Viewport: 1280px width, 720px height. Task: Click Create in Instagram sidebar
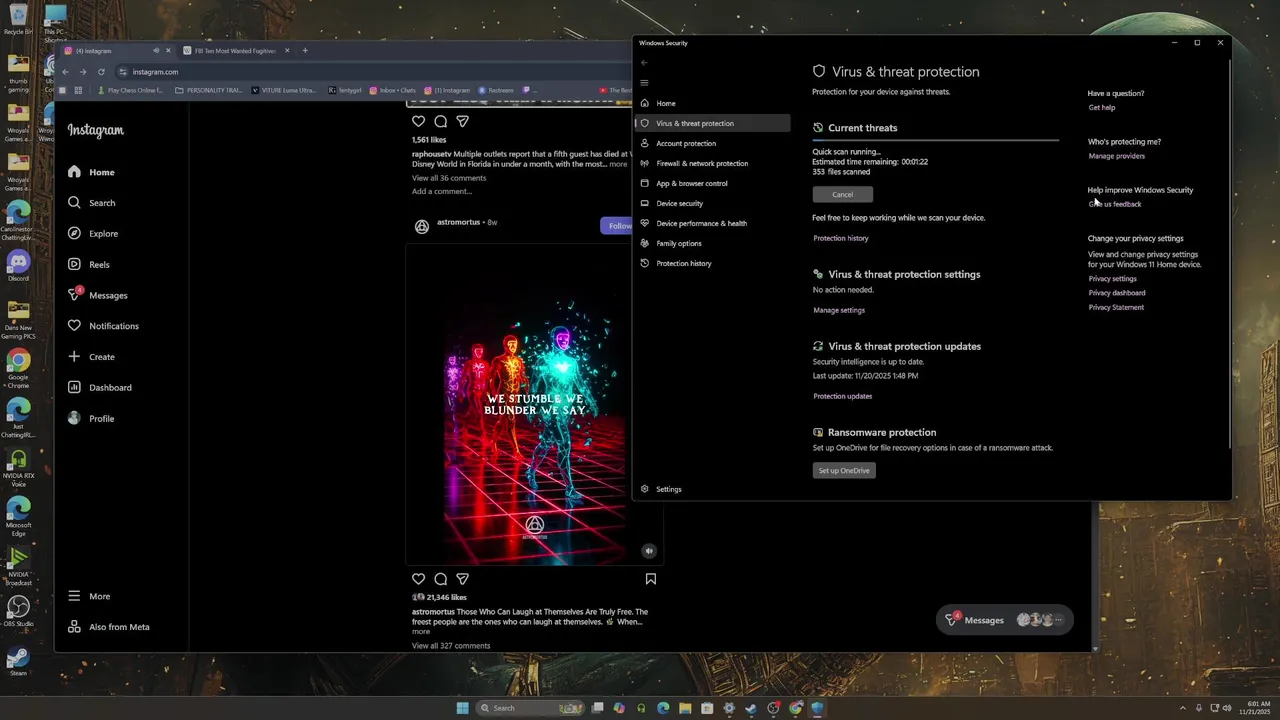tap(91, 357)
